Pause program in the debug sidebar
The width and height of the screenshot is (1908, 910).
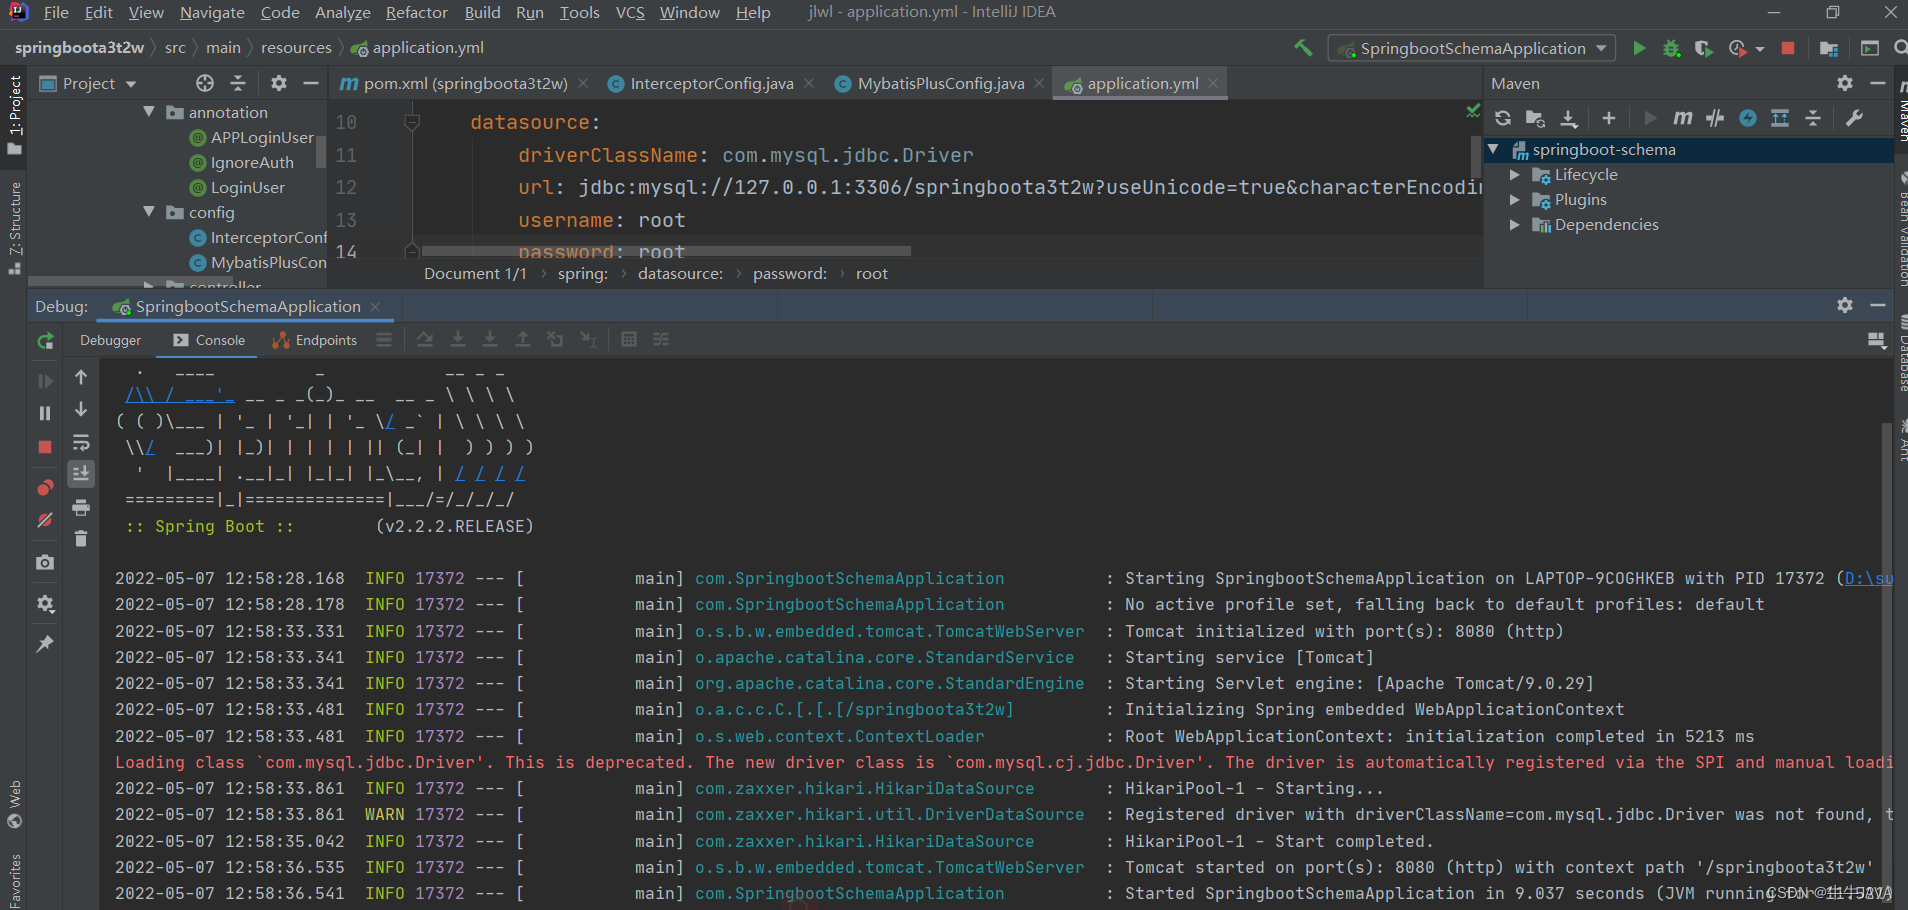(x=45, y=413)
